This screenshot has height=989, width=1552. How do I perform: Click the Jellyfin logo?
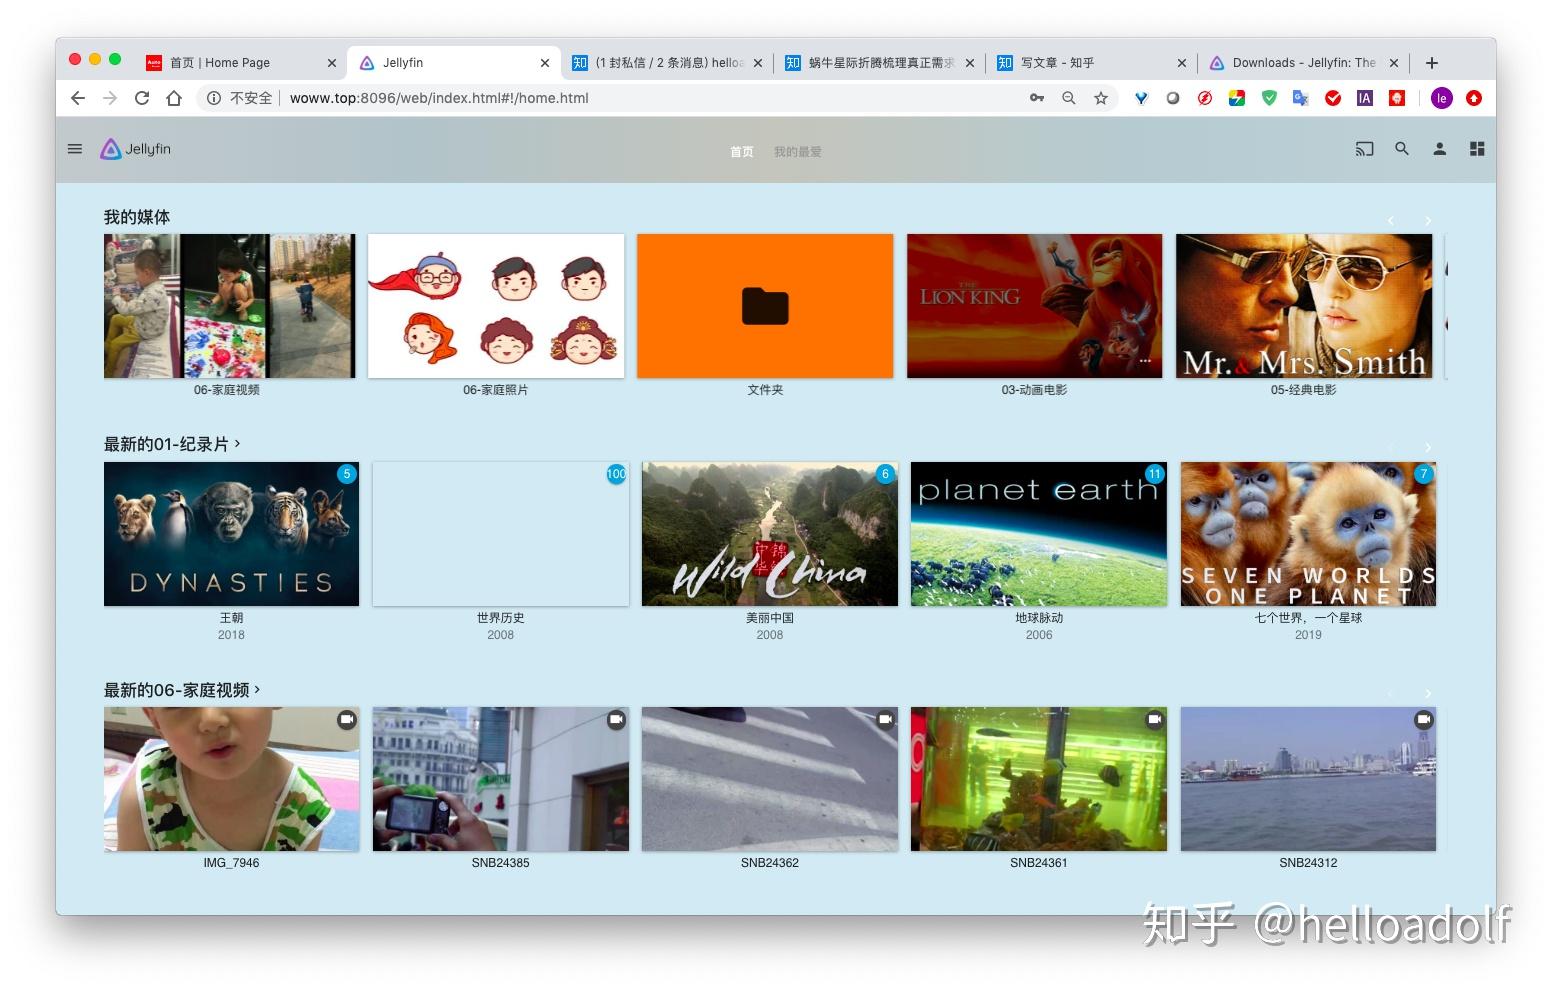tap(136, 149)
